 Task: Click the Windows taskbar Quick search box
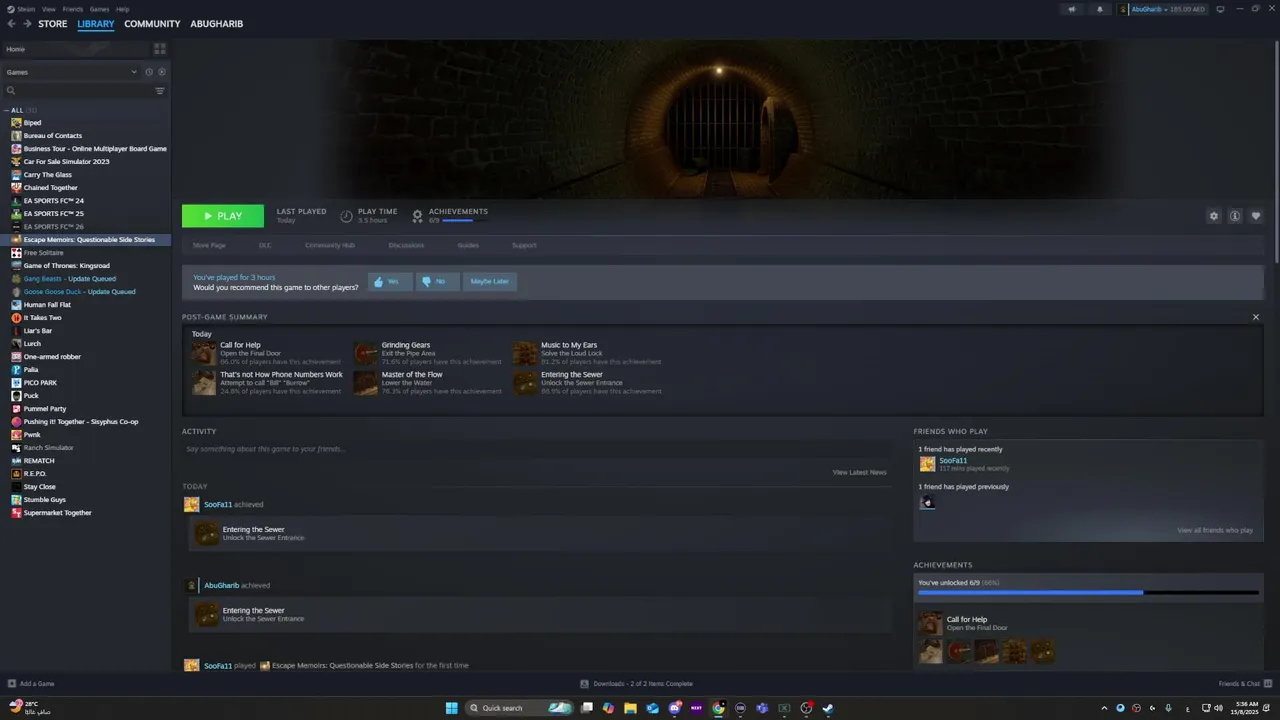tap(520, 708)
